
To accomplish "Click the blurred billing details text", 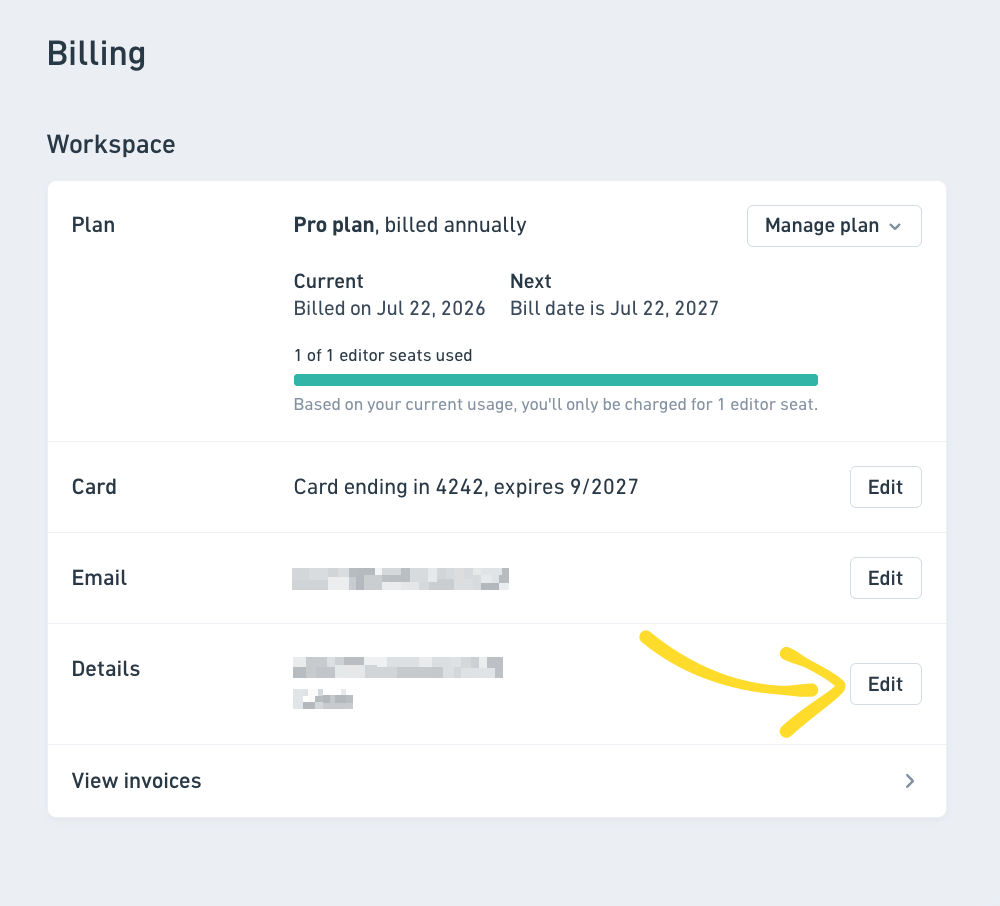I will pos(398,683).
